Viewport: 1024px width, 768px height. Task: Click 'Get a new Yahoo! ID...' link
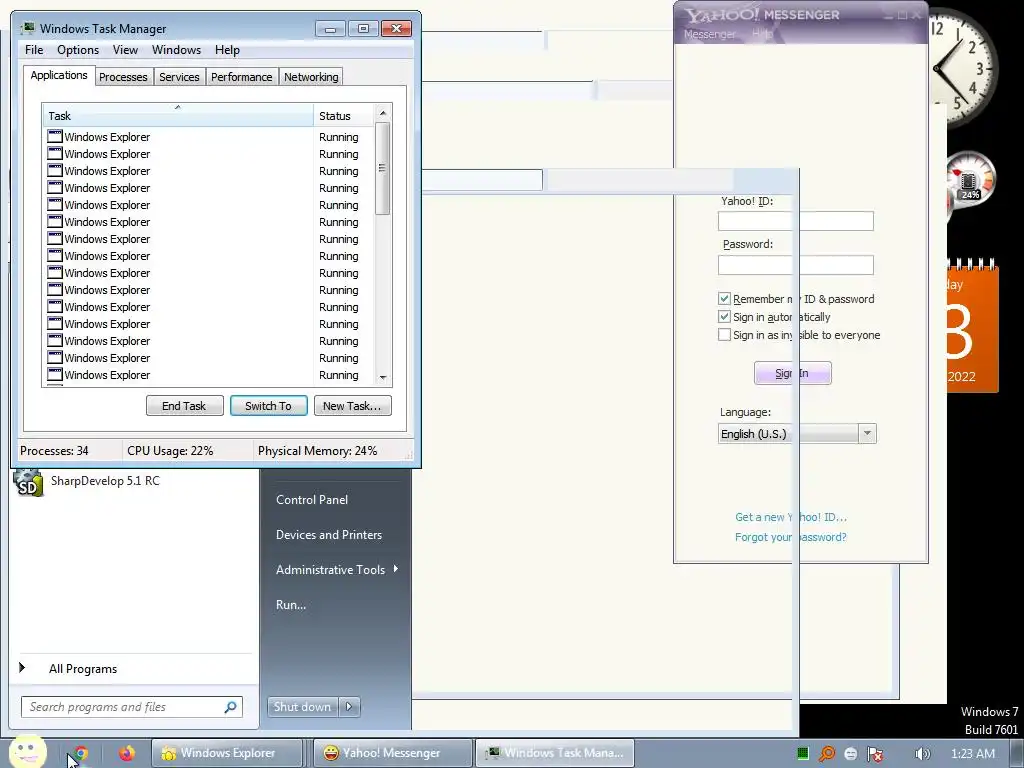click(x=791, y=517)
